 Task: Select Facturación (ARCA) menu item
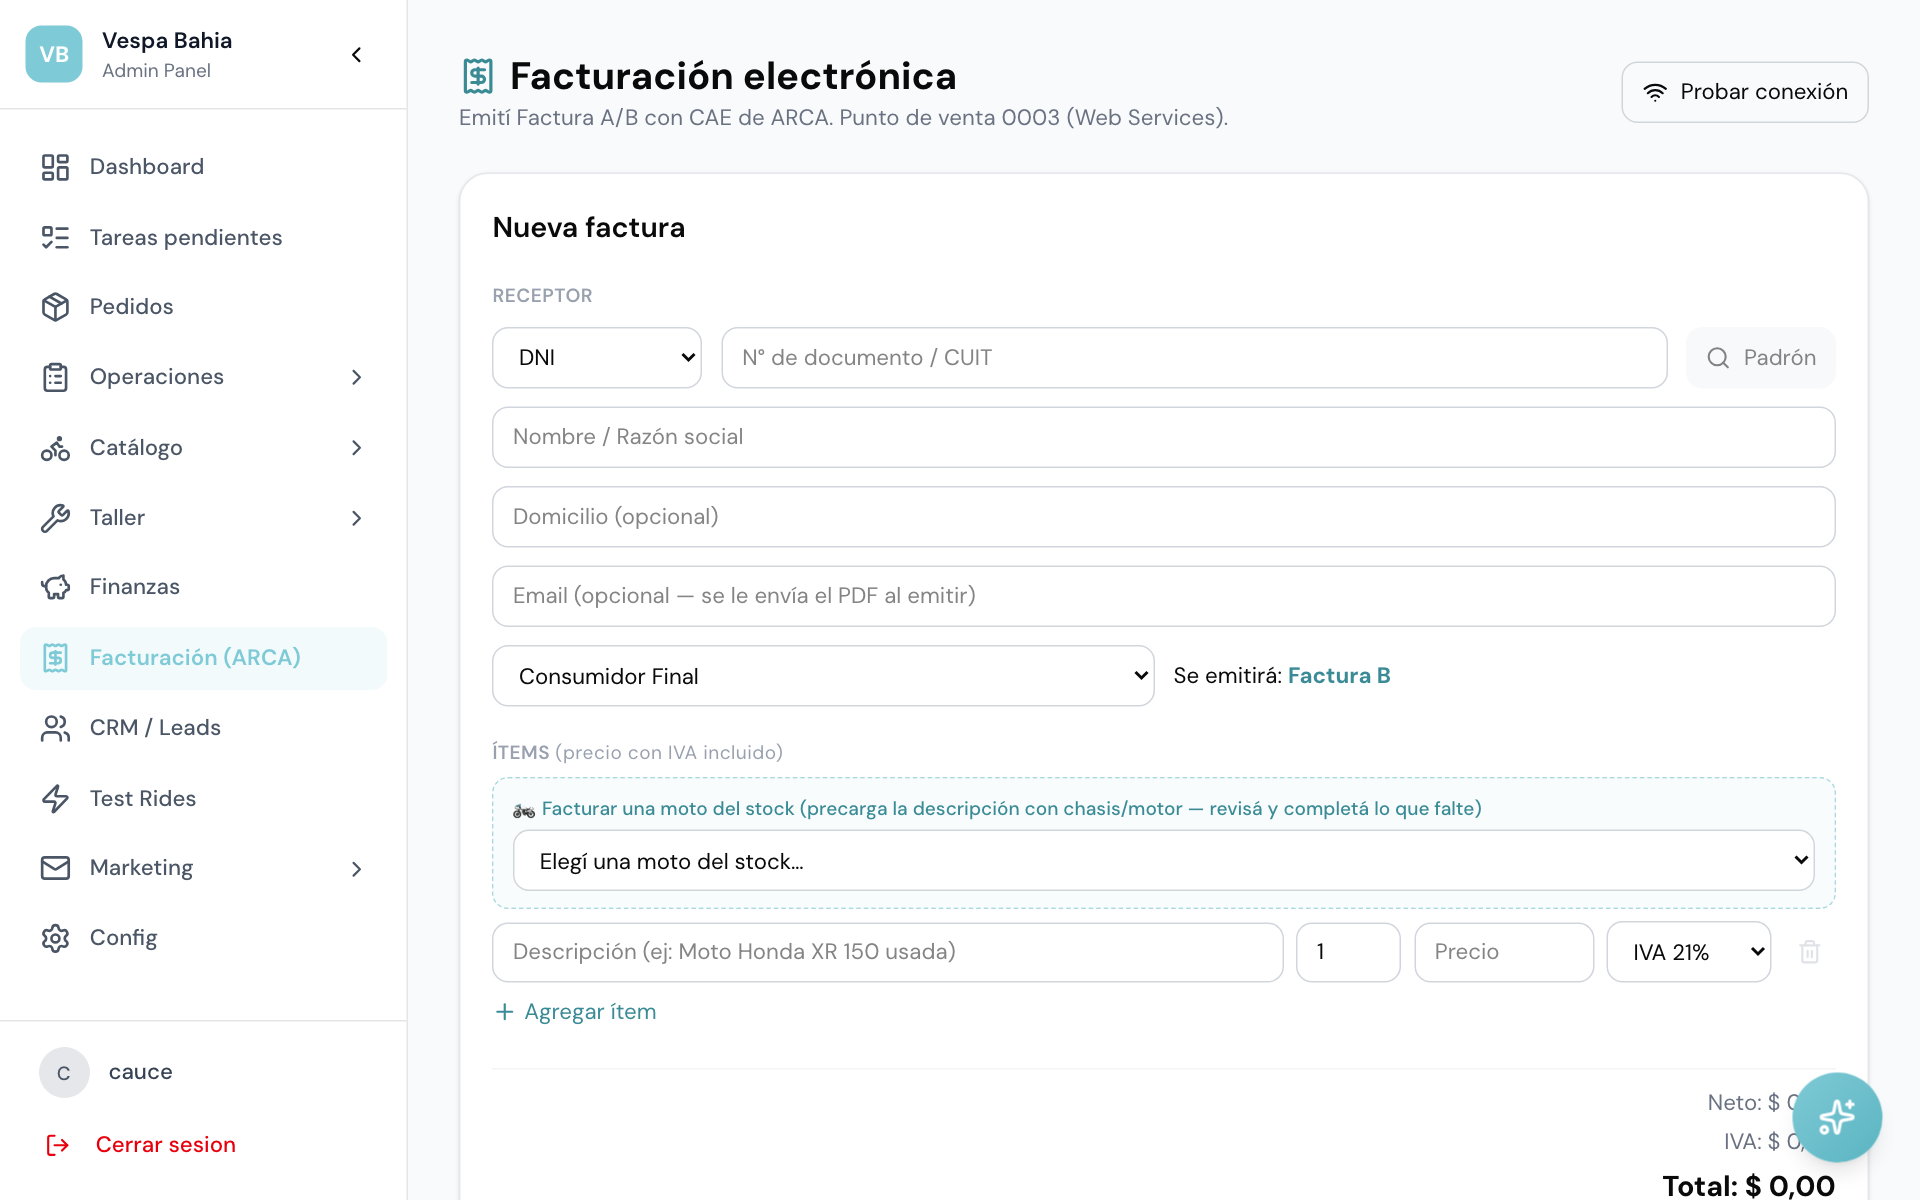(x=203, y=658)
